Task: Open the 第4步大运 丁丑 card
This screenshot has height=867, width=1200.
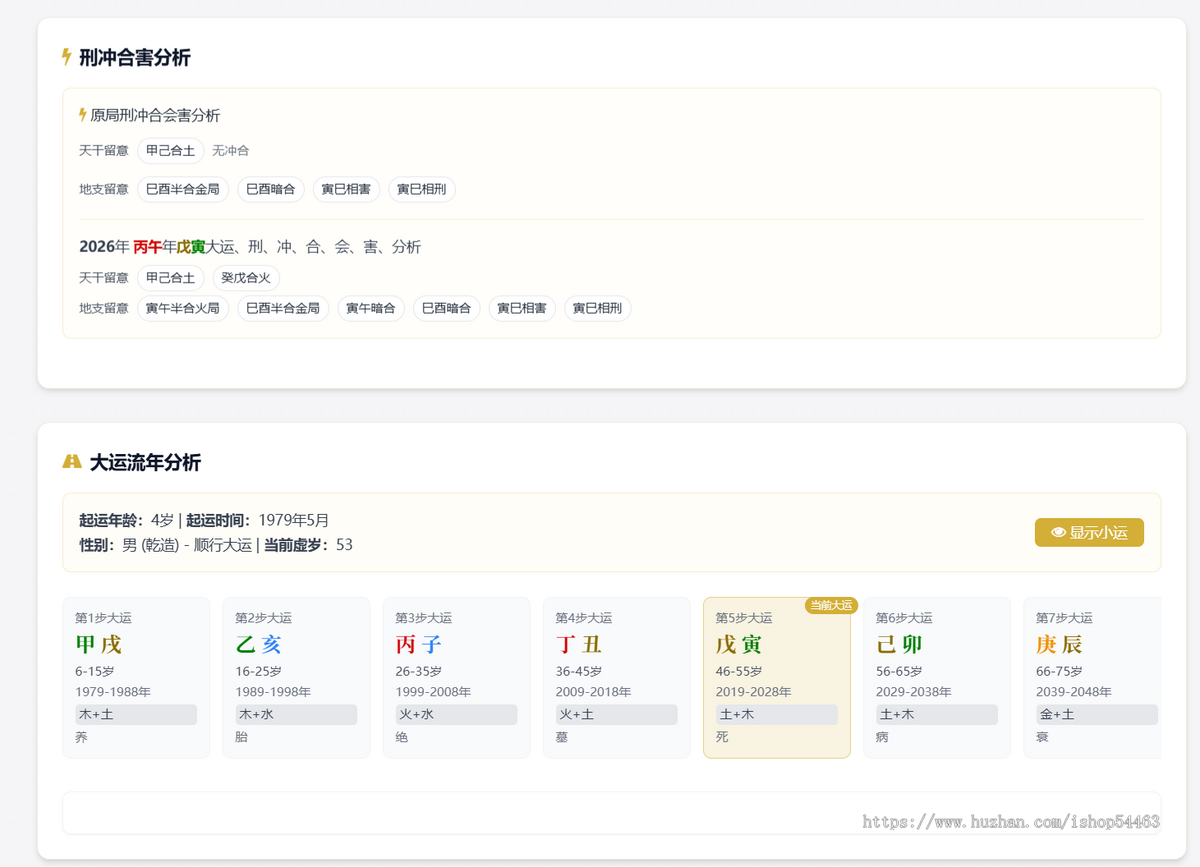Action: (x=617, y=678)
